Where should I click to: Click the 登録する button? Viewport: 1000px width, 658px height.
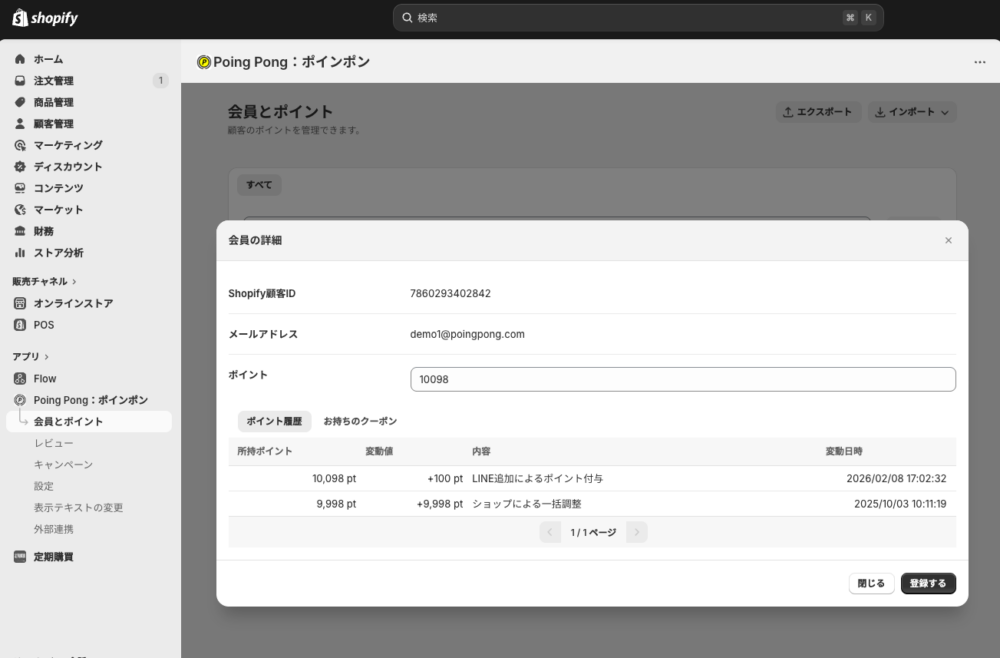(928, 584)
